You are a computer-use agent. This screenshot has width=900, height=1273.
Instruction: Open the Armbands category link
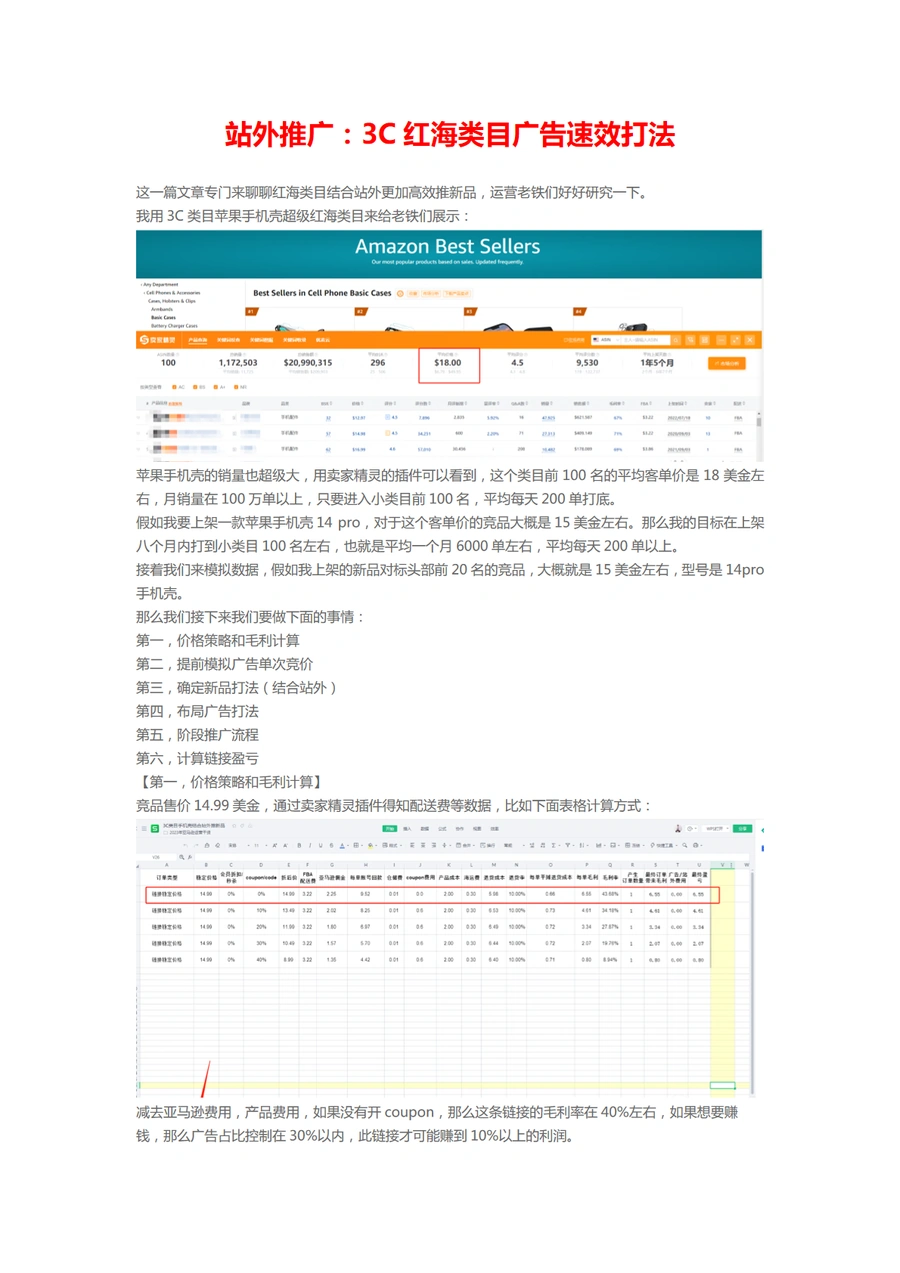pos(161,309)
